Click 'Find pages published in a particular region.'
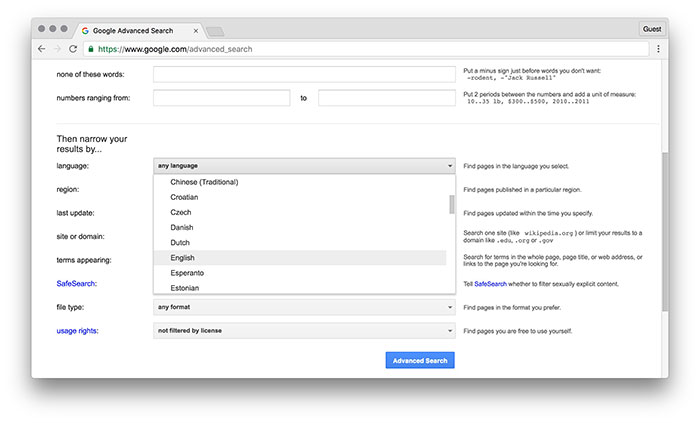 click(x=522, y=190)
